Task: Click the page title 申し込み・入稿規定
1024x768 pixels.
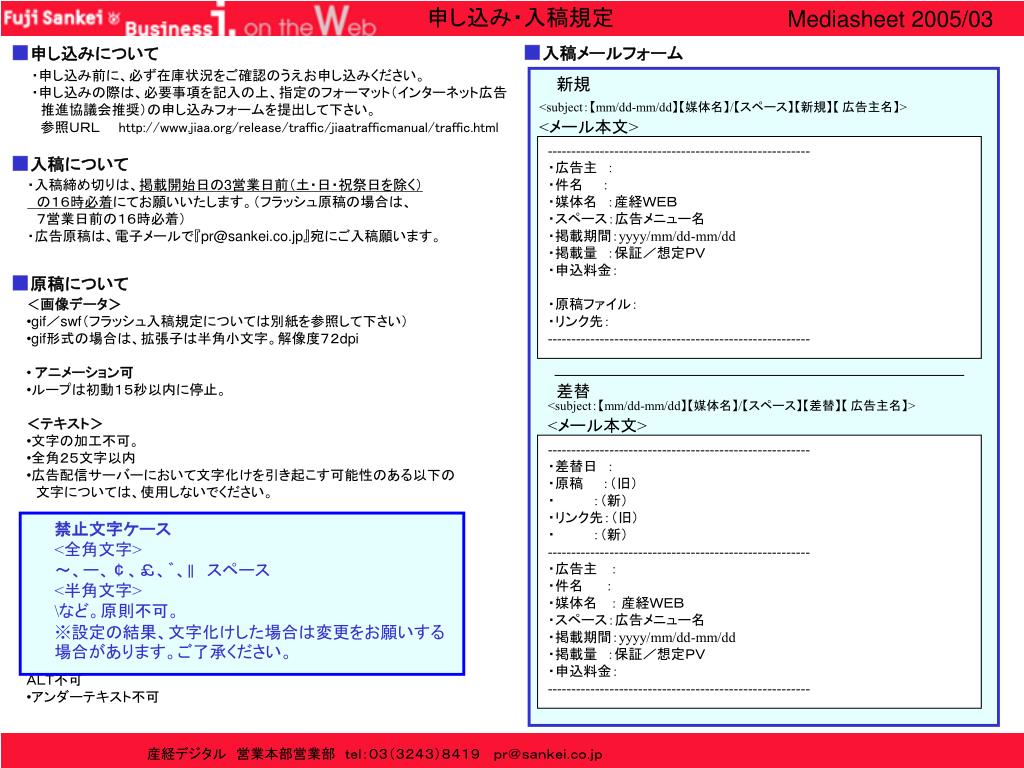Action: coord(520,17)
